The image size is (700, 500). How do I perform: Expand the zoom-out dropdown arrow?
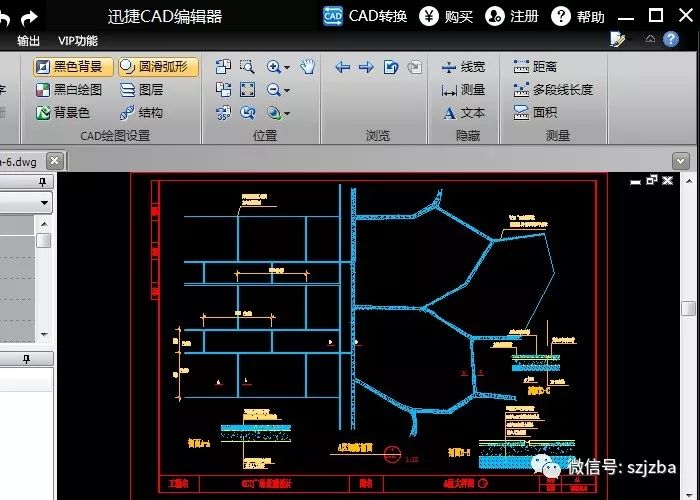coord(287,91)
